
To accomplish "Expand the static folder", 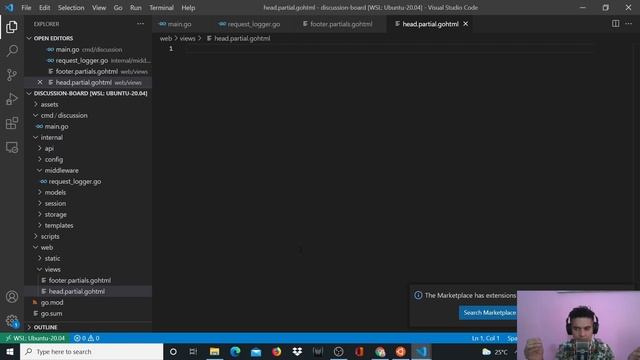I will (x=52, y=258).
